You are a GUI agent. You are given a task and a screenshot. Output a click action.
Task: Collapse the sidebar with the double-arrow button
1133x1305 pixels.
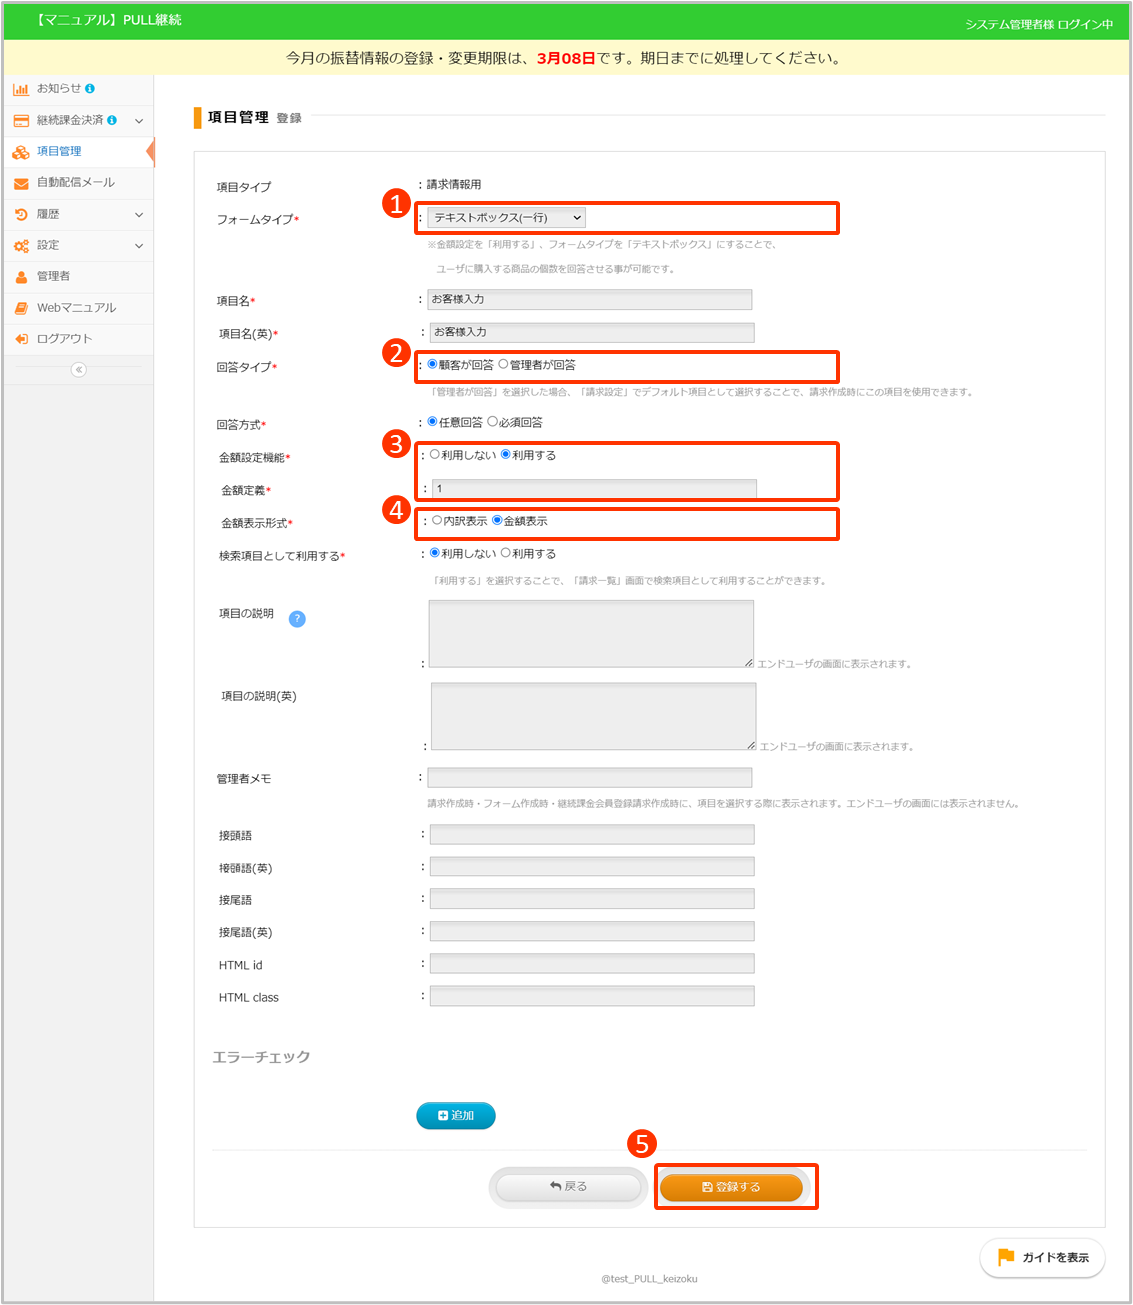tap(78, 370)
